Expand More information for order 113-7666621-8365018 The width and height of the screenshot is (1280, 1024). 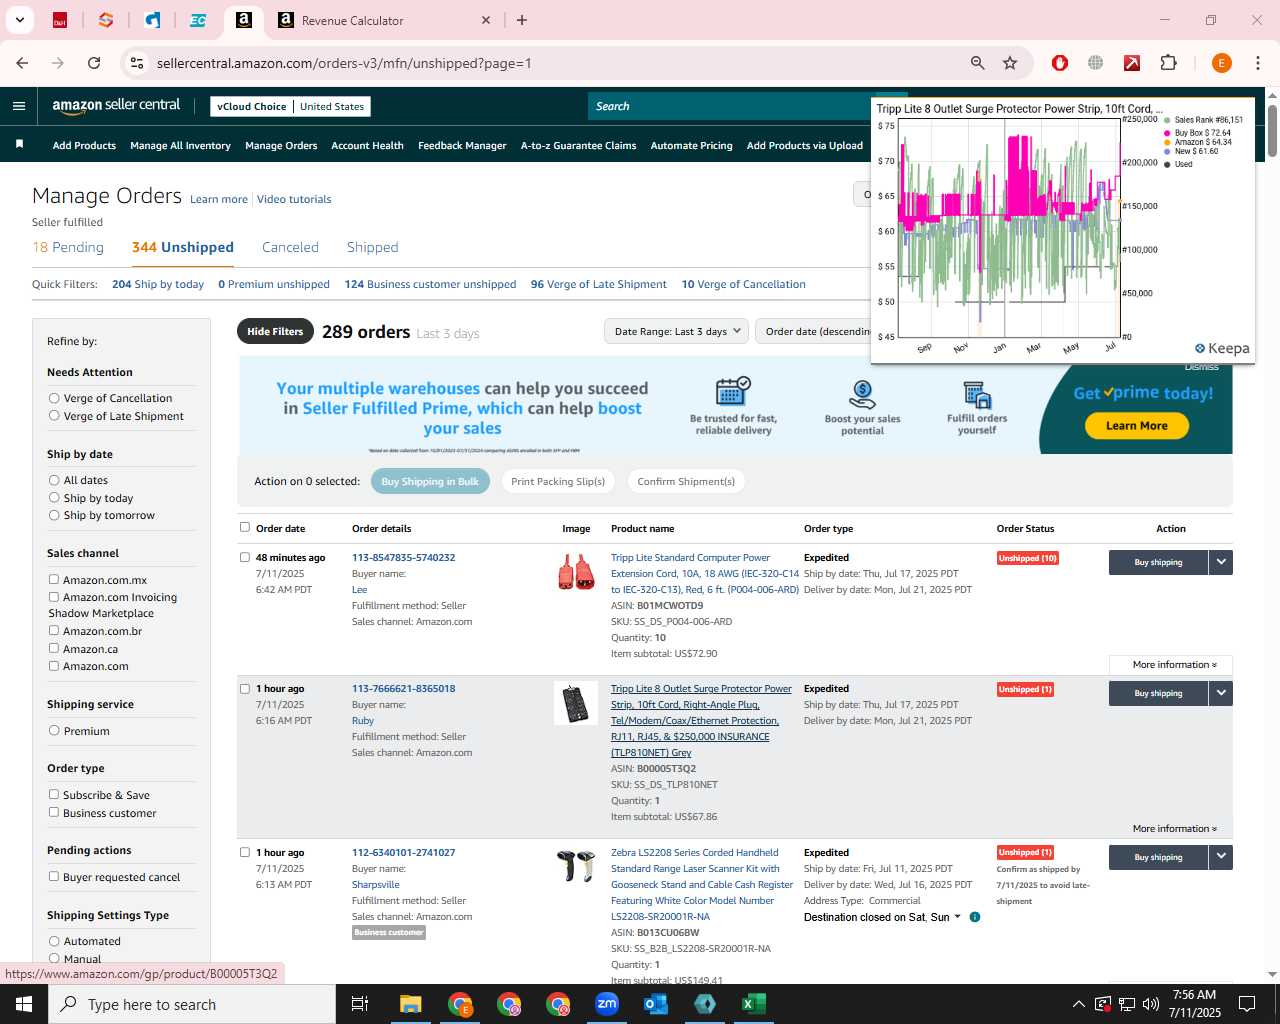(1174, 828)
